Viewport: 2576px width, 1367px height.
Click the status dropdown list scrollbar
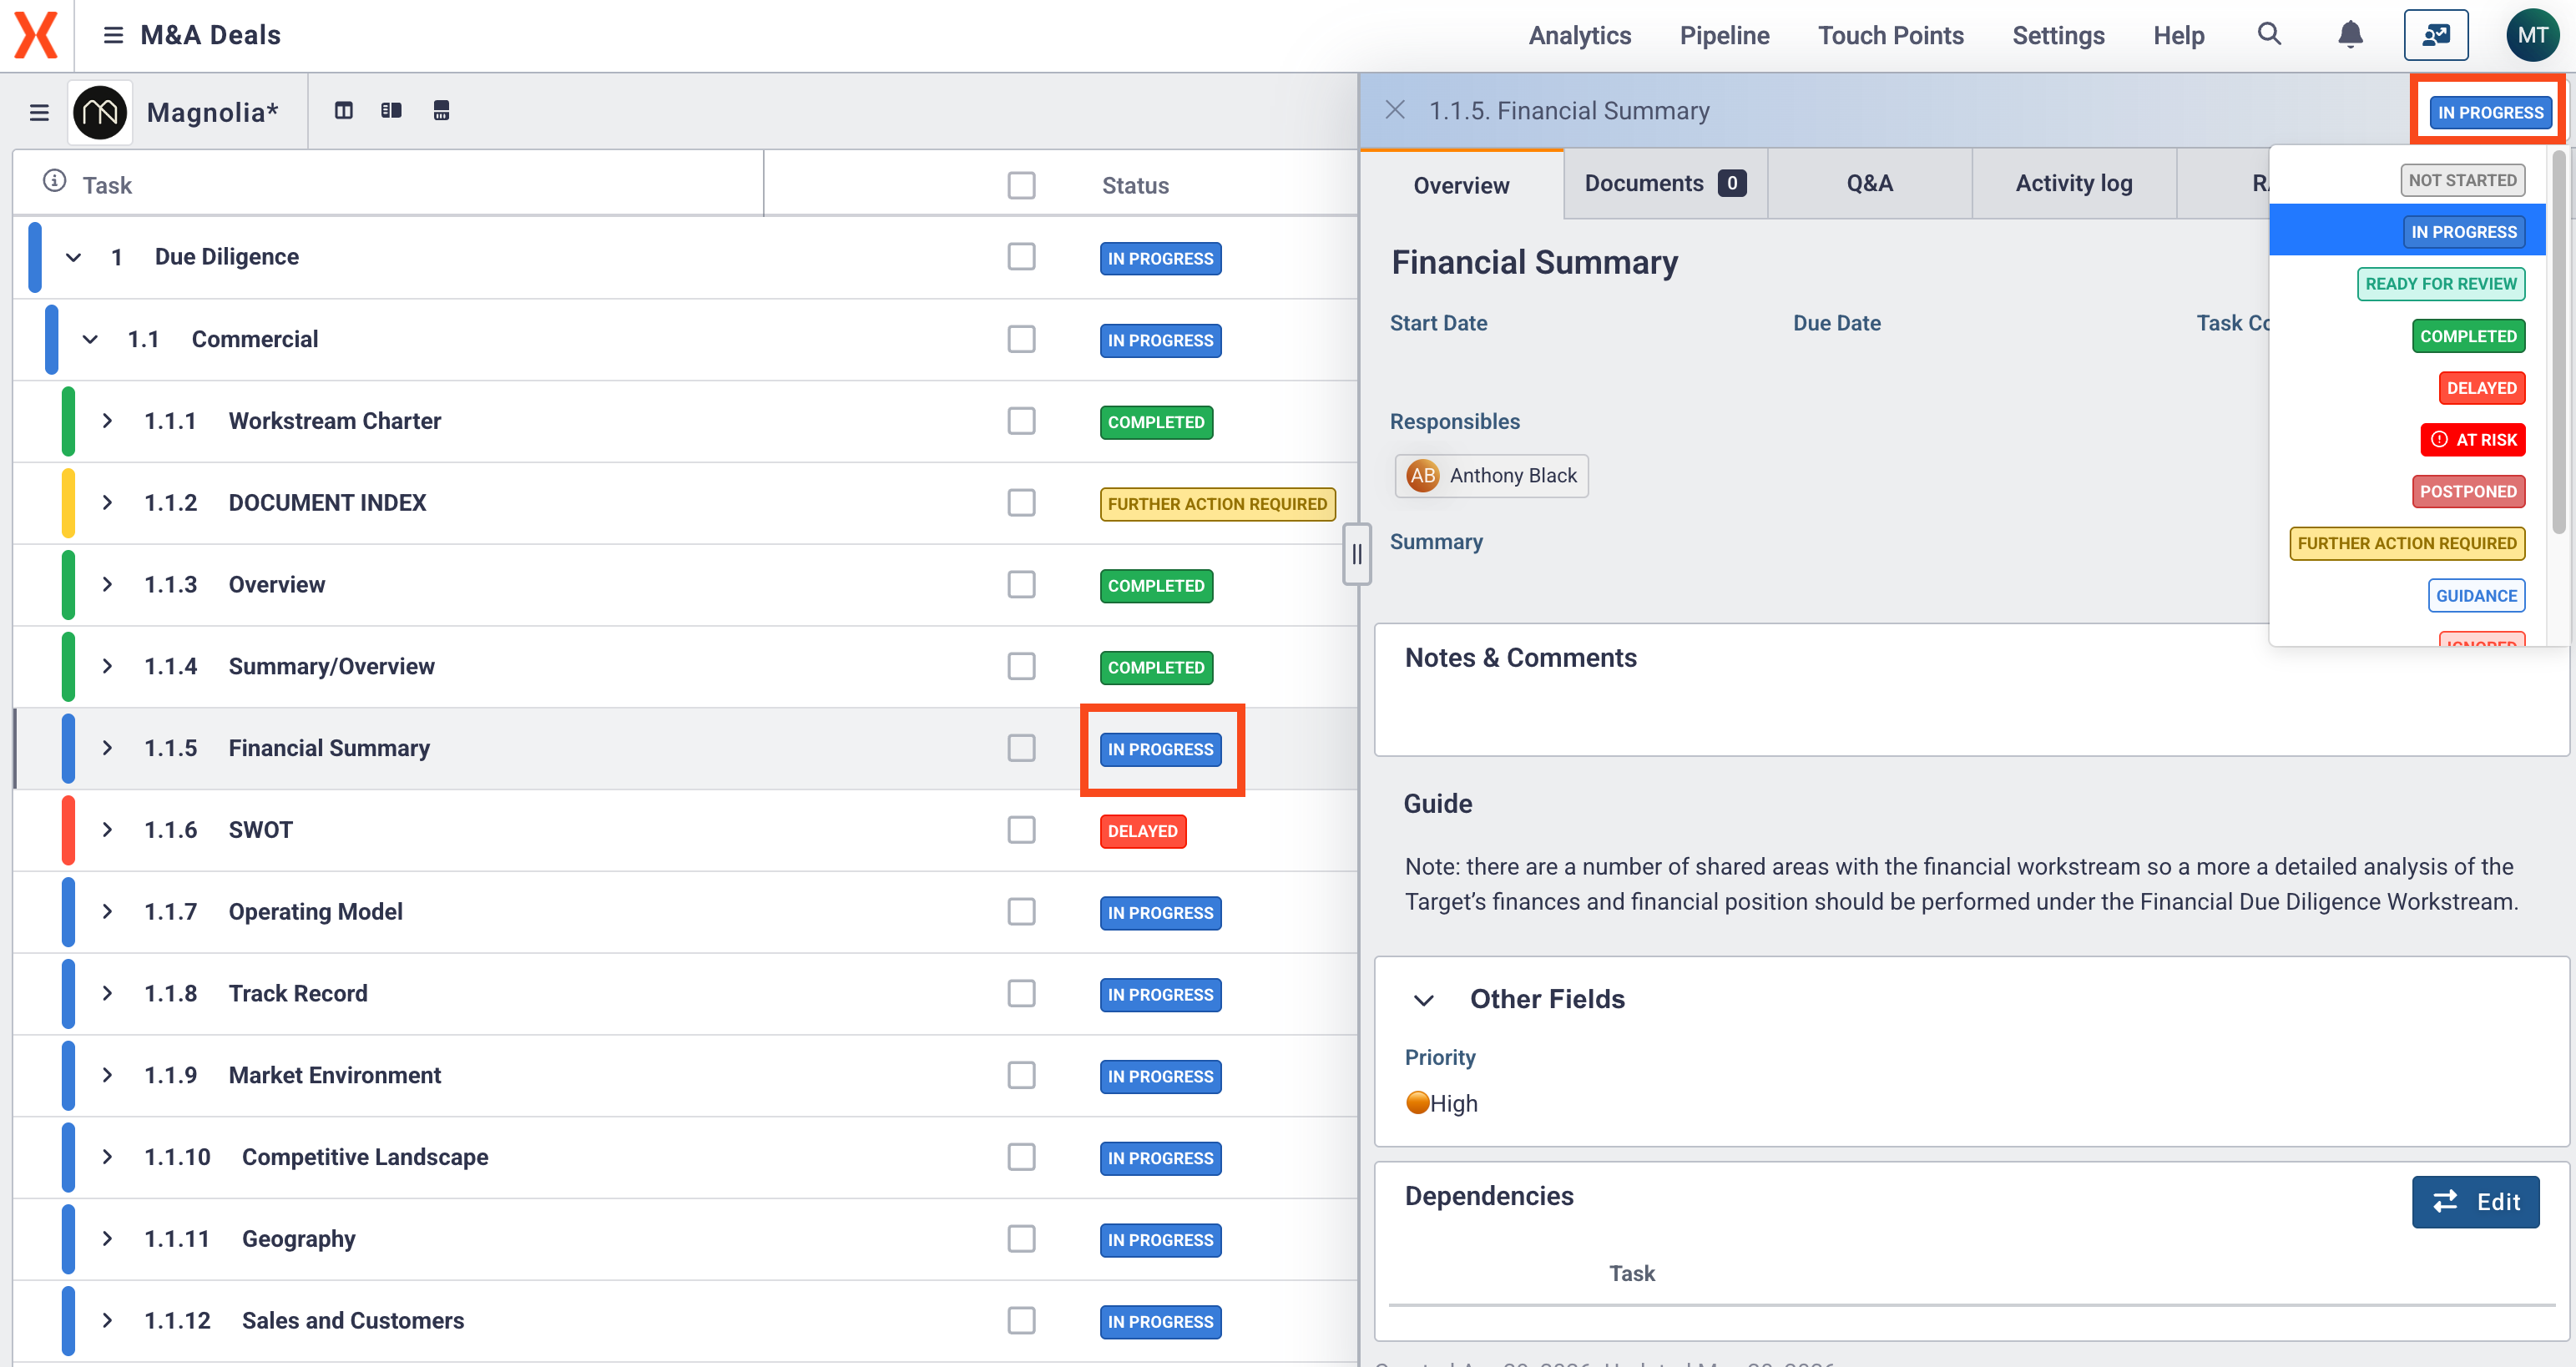click(x=2558, y=342)
